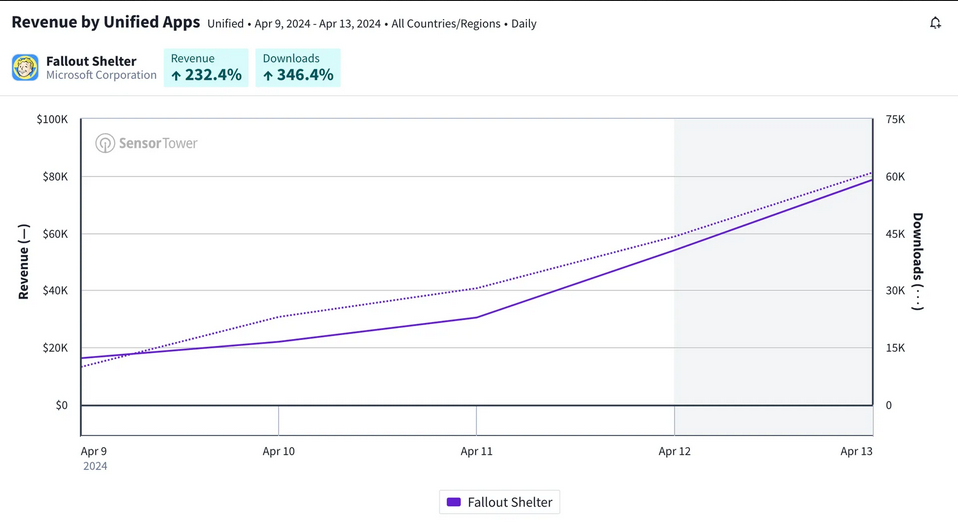This screenshot has width=958, height=524.
Task: Click the Apr 13 date label
Action: (856, 451)
